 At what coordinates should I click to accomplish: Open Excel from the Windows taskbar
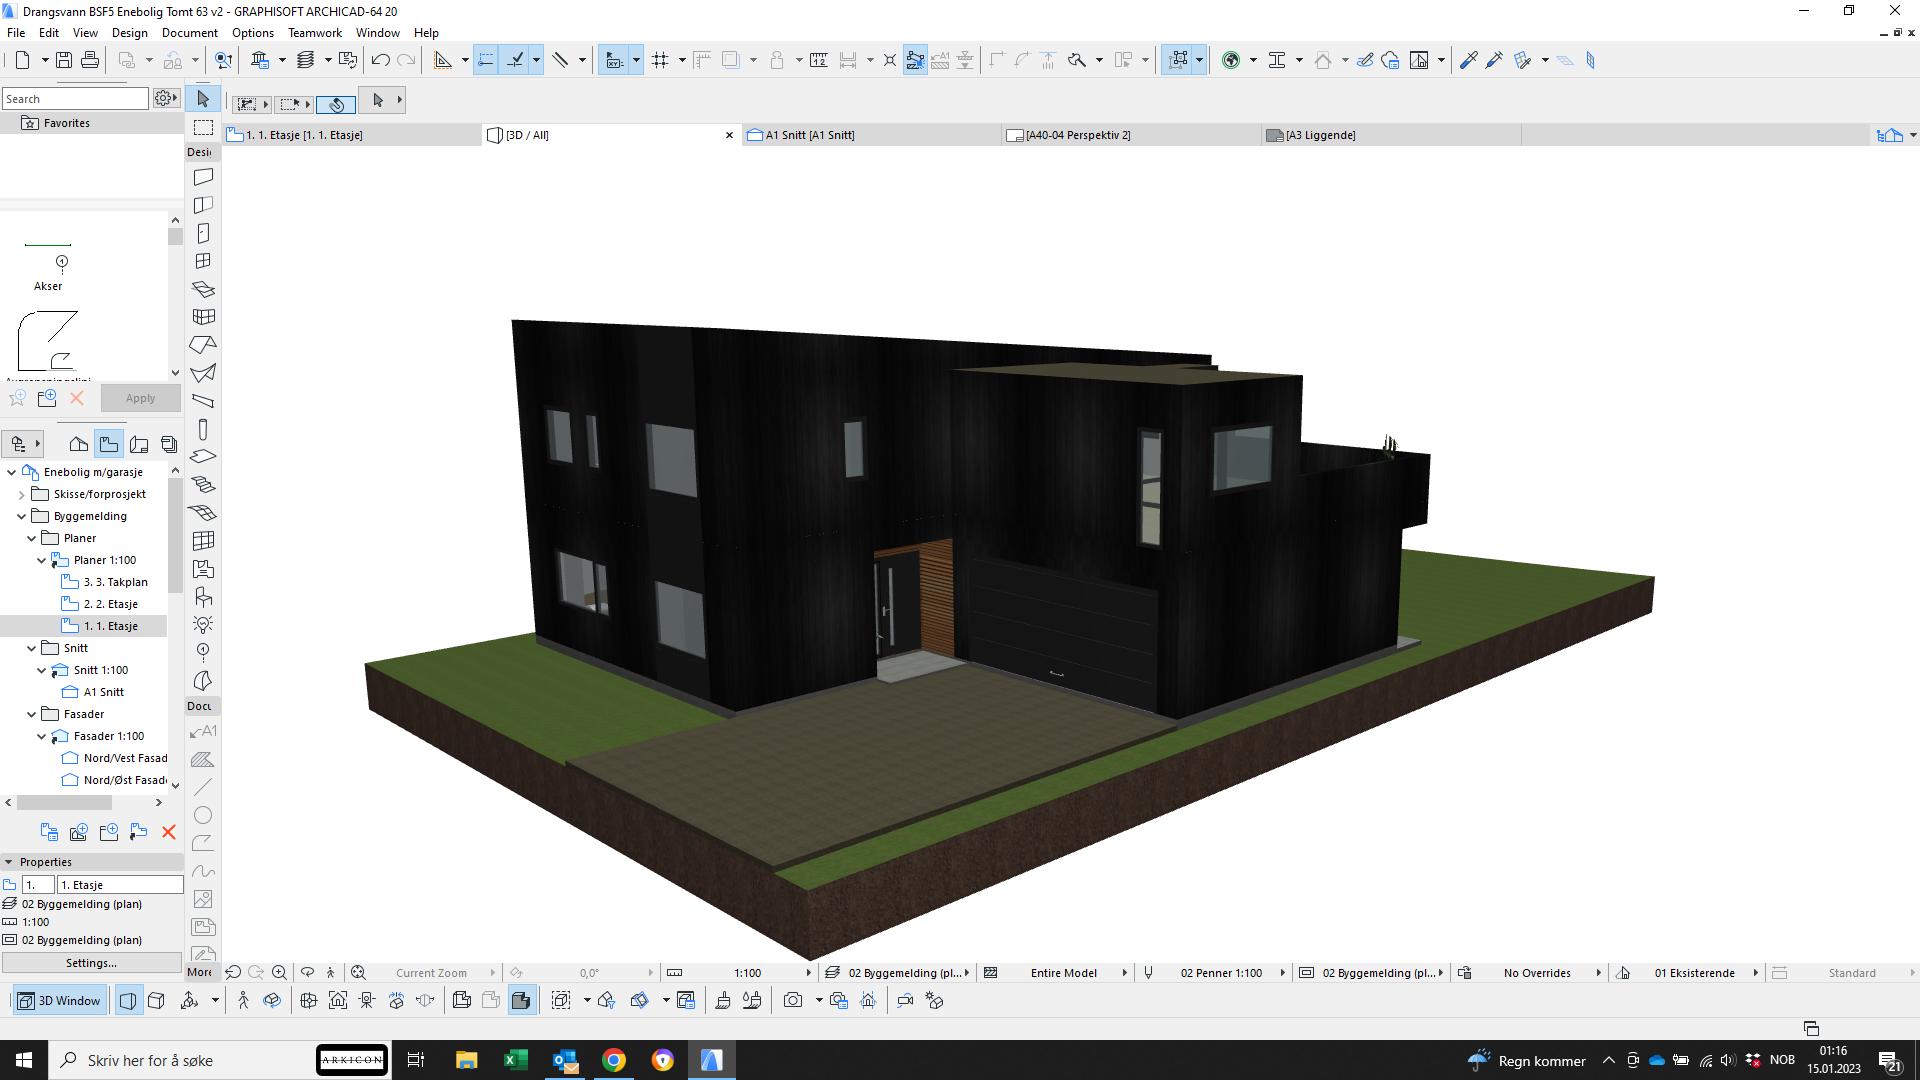(x=516, y=1060)
